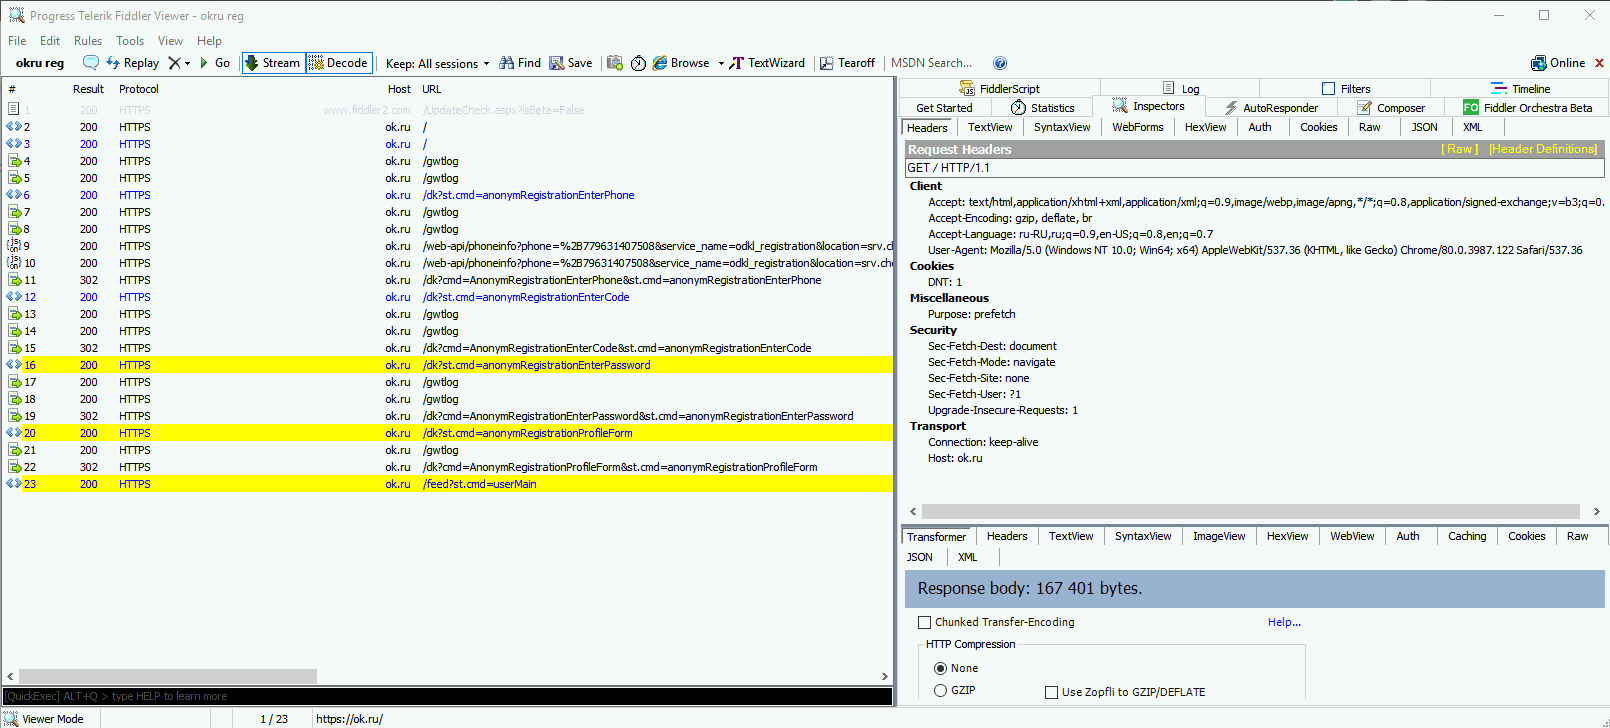Click the Go button in toolbar

pyautogui.click(x=214, y=63)
